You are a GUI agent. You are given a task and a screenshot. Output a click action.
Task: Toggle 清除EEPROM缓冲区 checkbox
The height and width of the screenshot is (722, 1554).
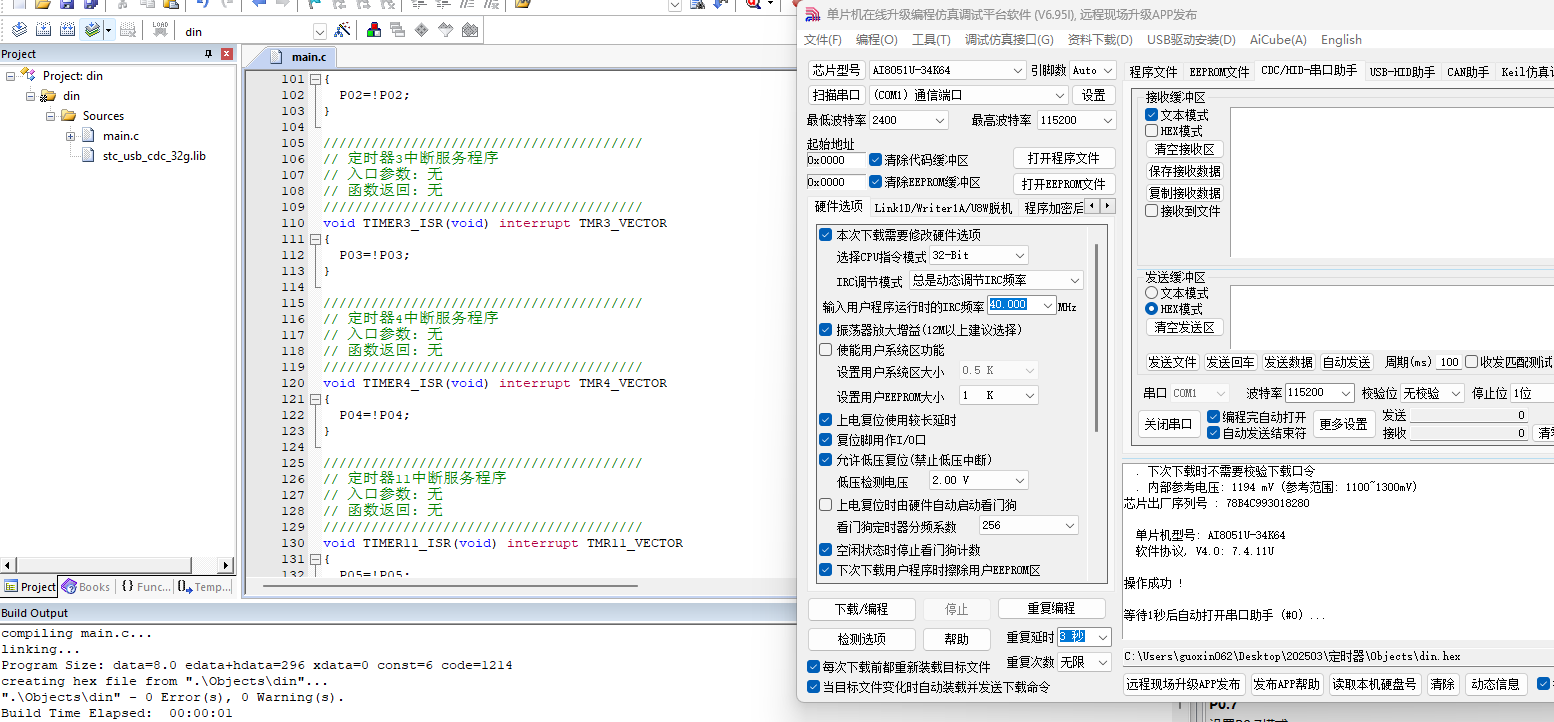(x=876, y=182)
